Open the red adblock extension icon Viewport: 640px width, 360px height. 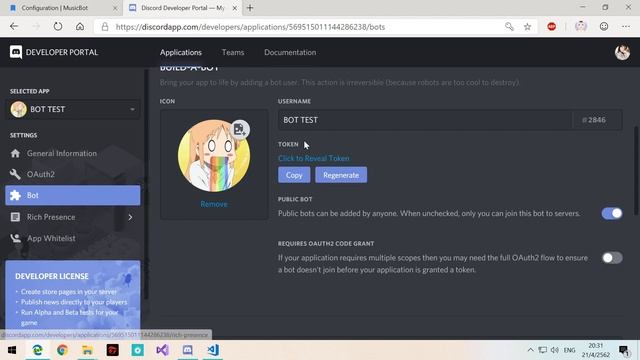click(x=551, y=27)
